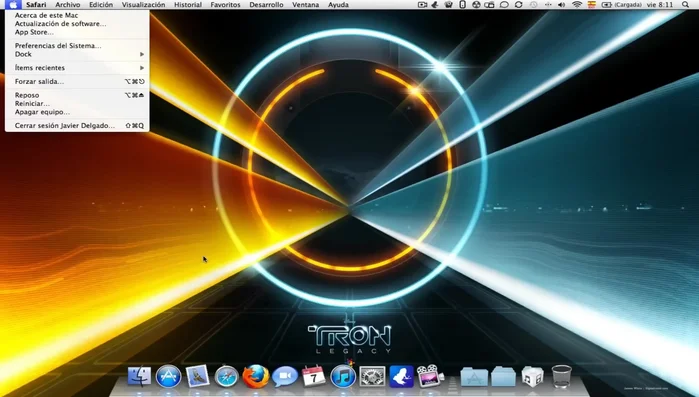This screenshot has width=699, height=397.
Task: Expand the Dock submenu arrow
Action: [142, 54]
